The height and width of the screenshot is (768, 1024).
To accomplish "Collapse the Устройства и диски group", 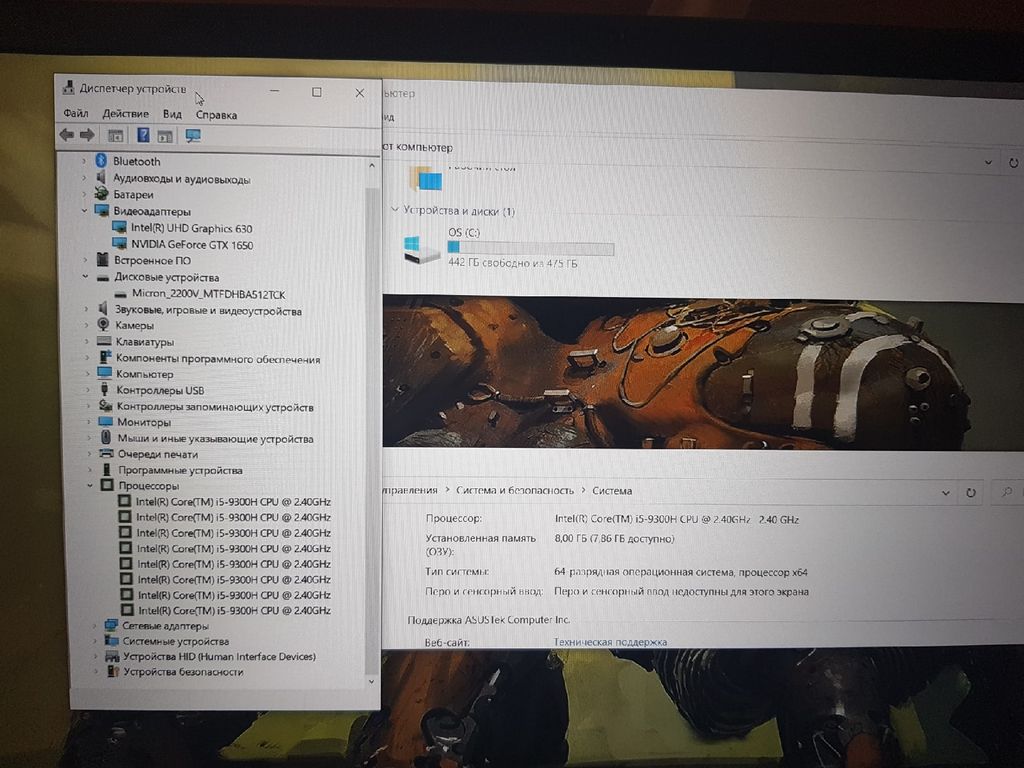I will click(394, 209).
